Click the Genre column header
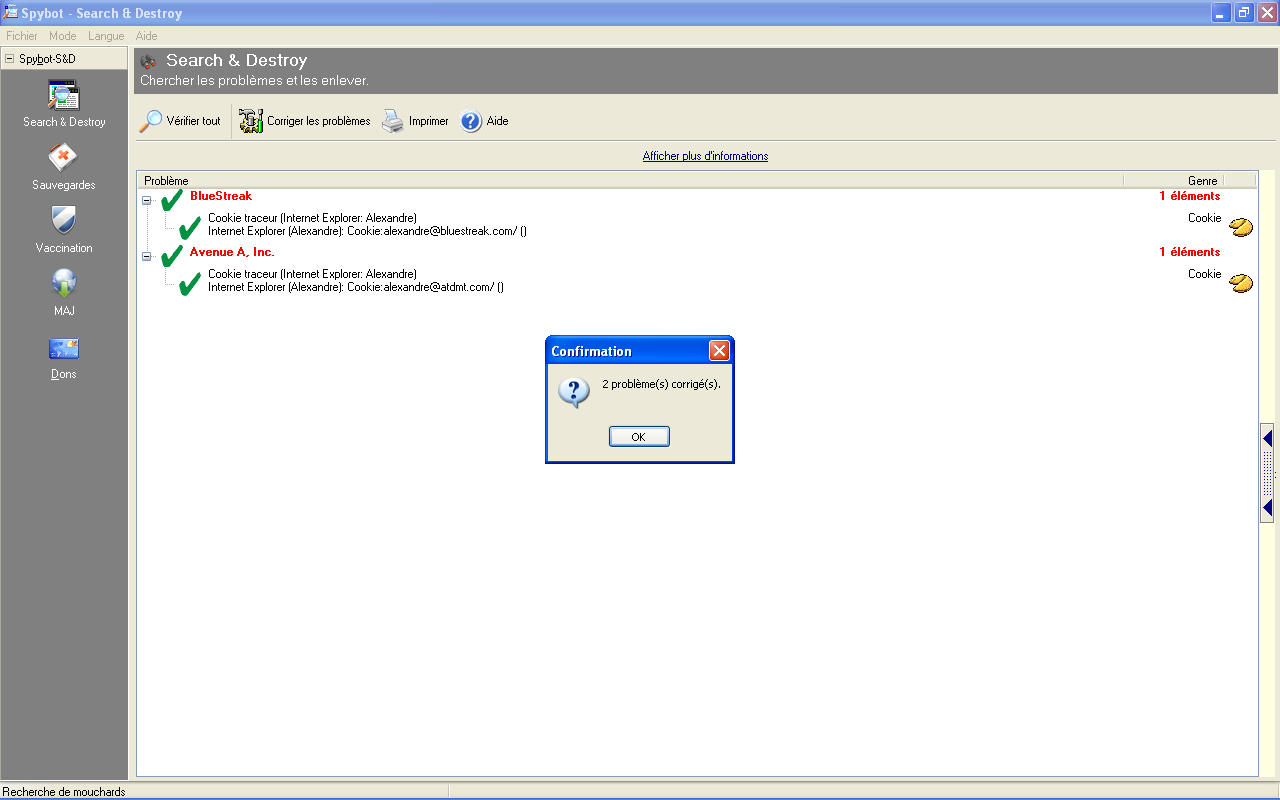 coord(1173,181)
